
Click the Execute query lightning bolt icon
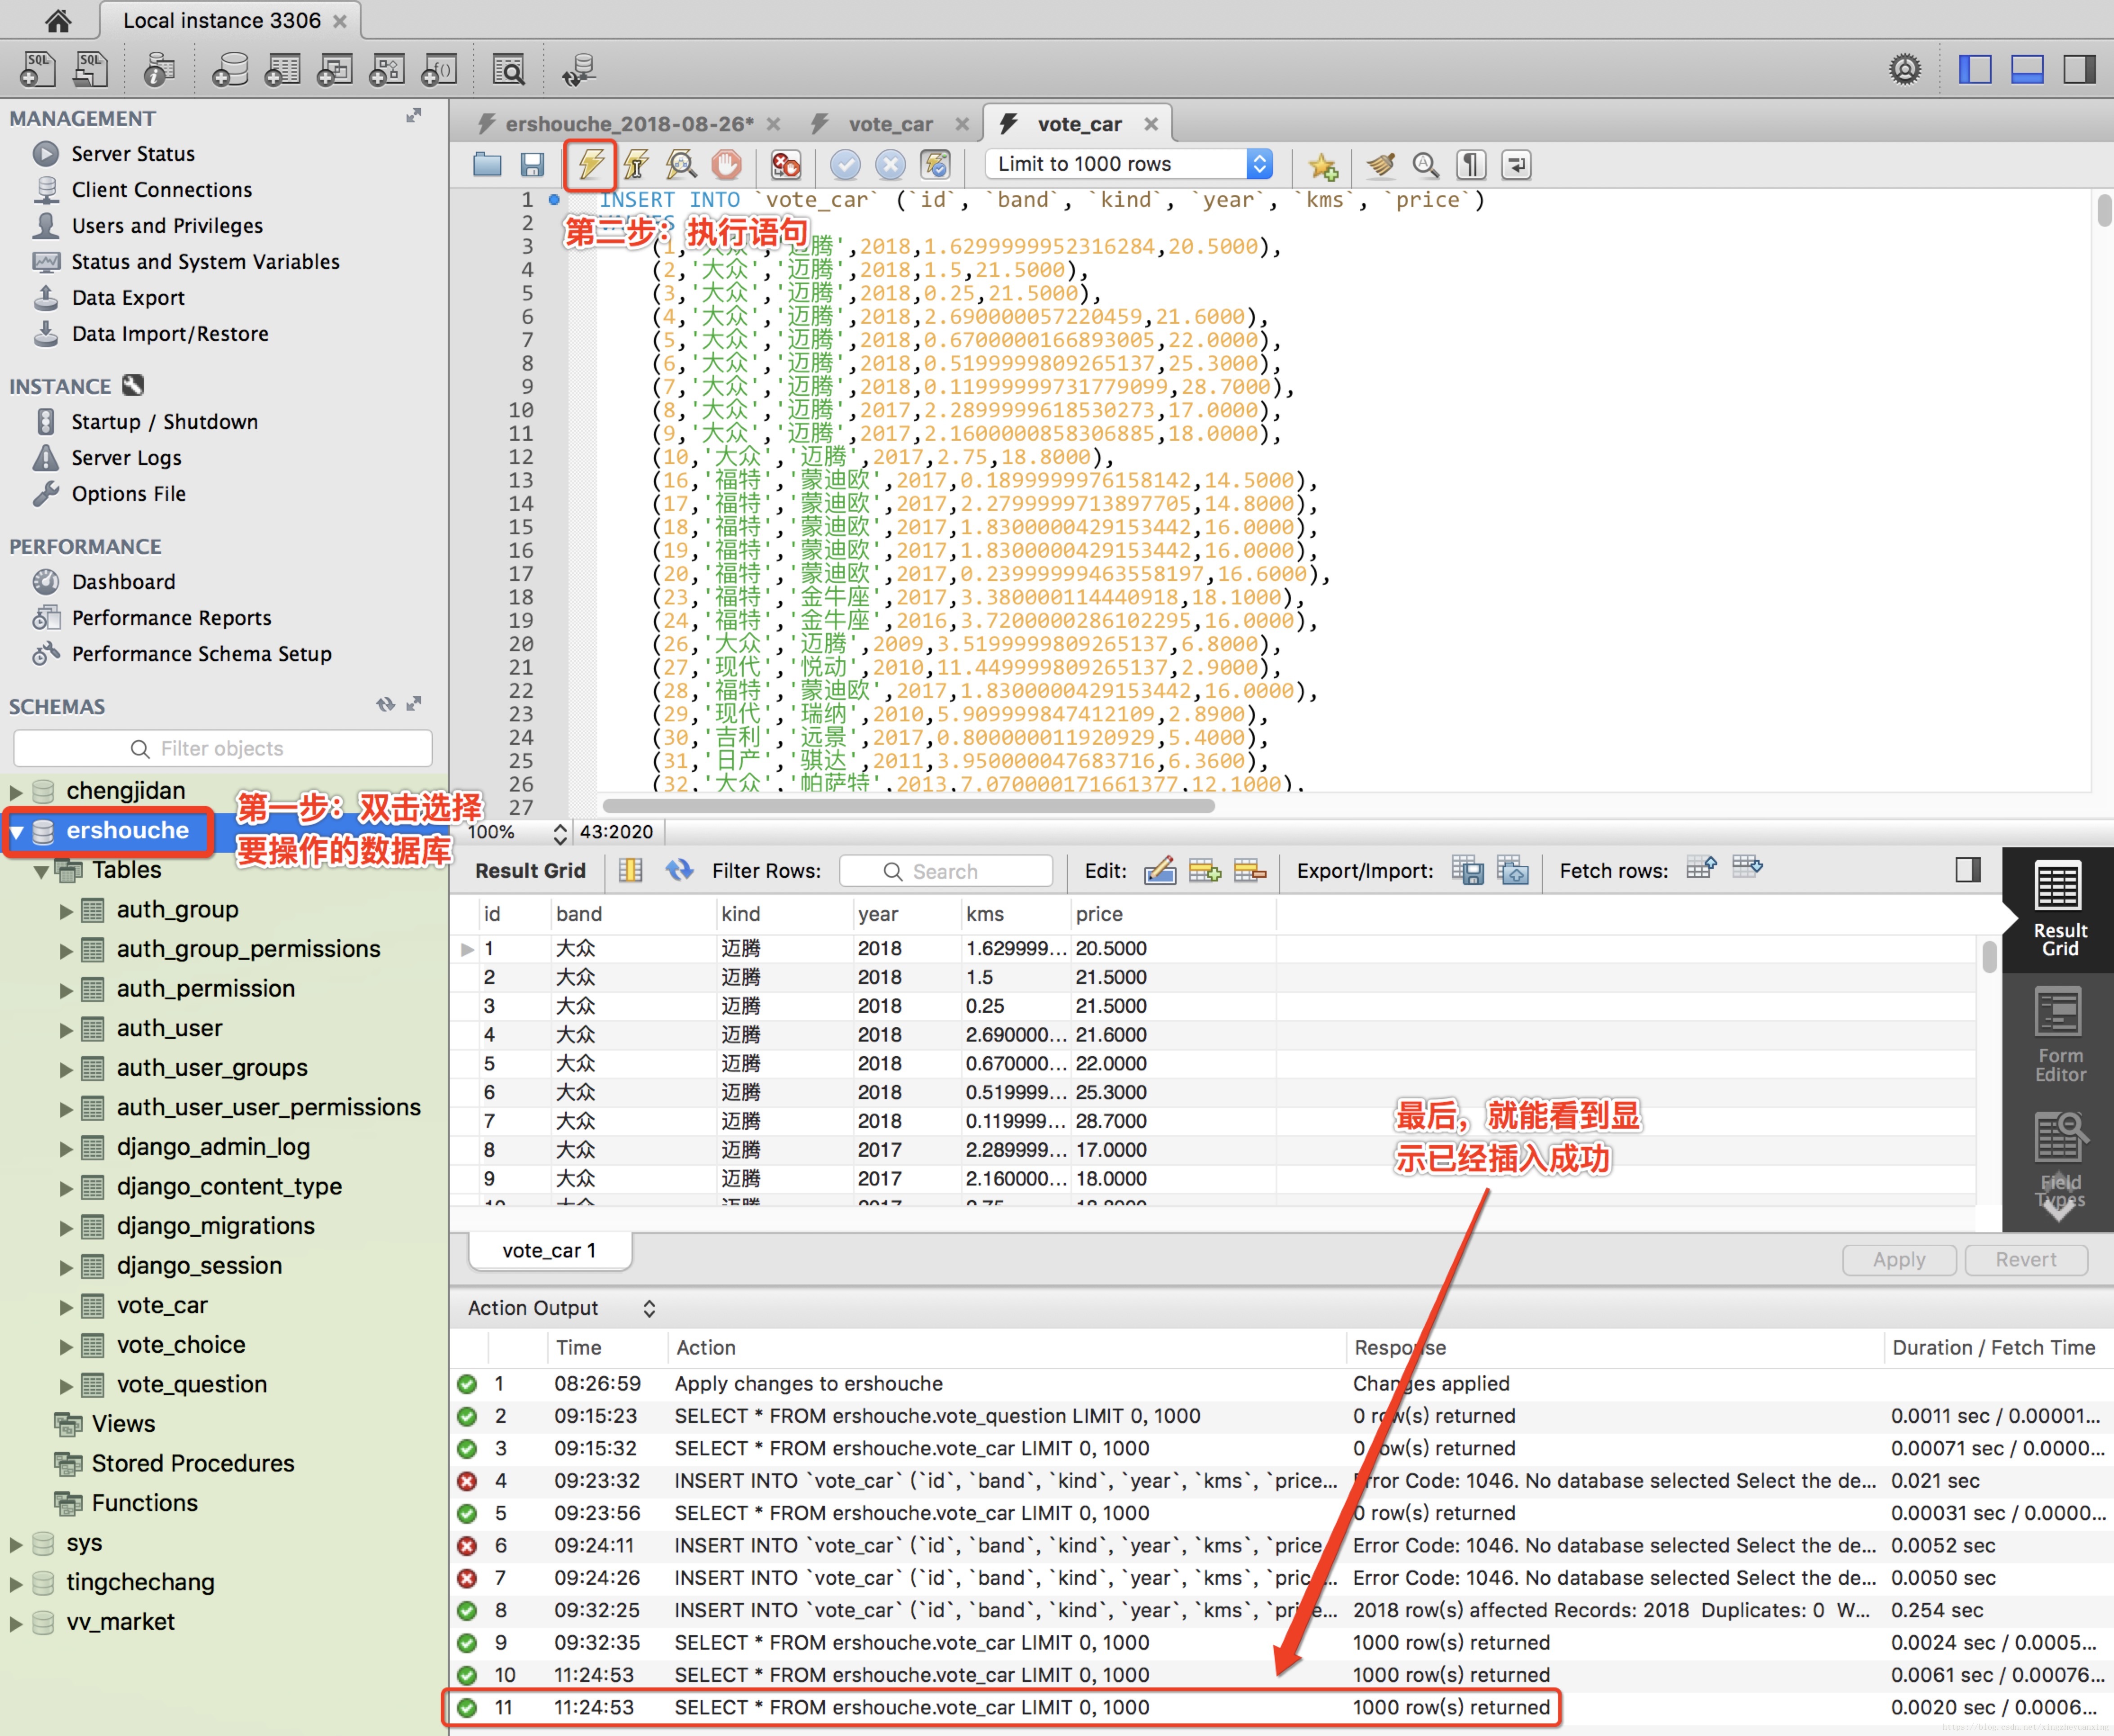coord(590,164)
